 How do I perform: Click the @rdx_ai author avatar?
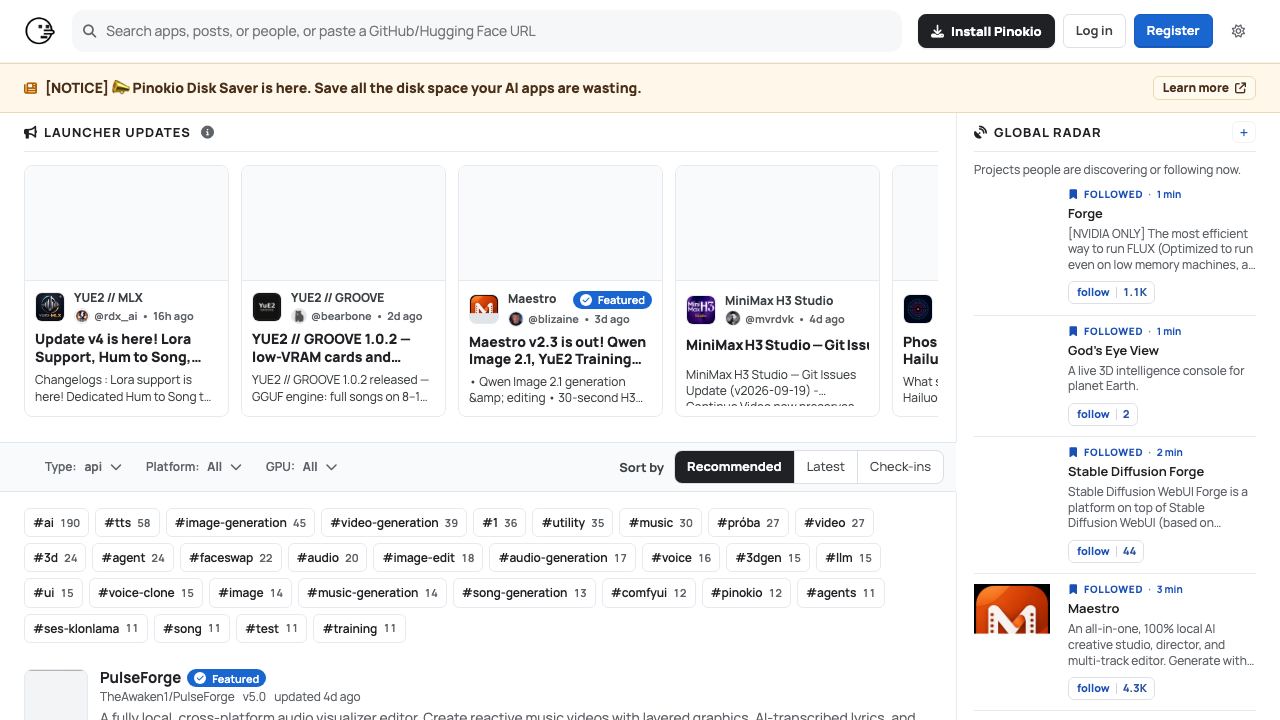(x=82, y=316)
